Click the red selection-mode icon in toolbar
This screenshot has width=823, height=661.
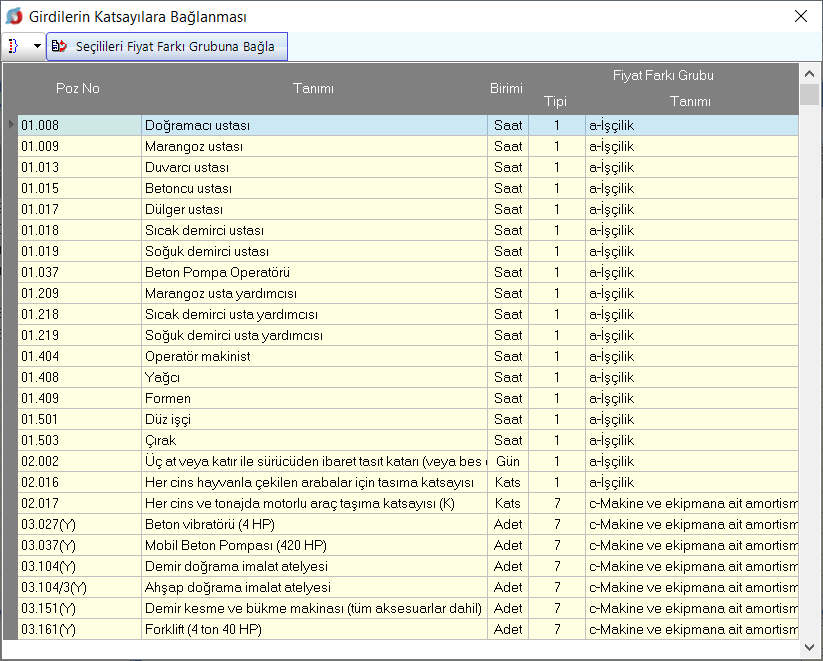coord(14,46)
